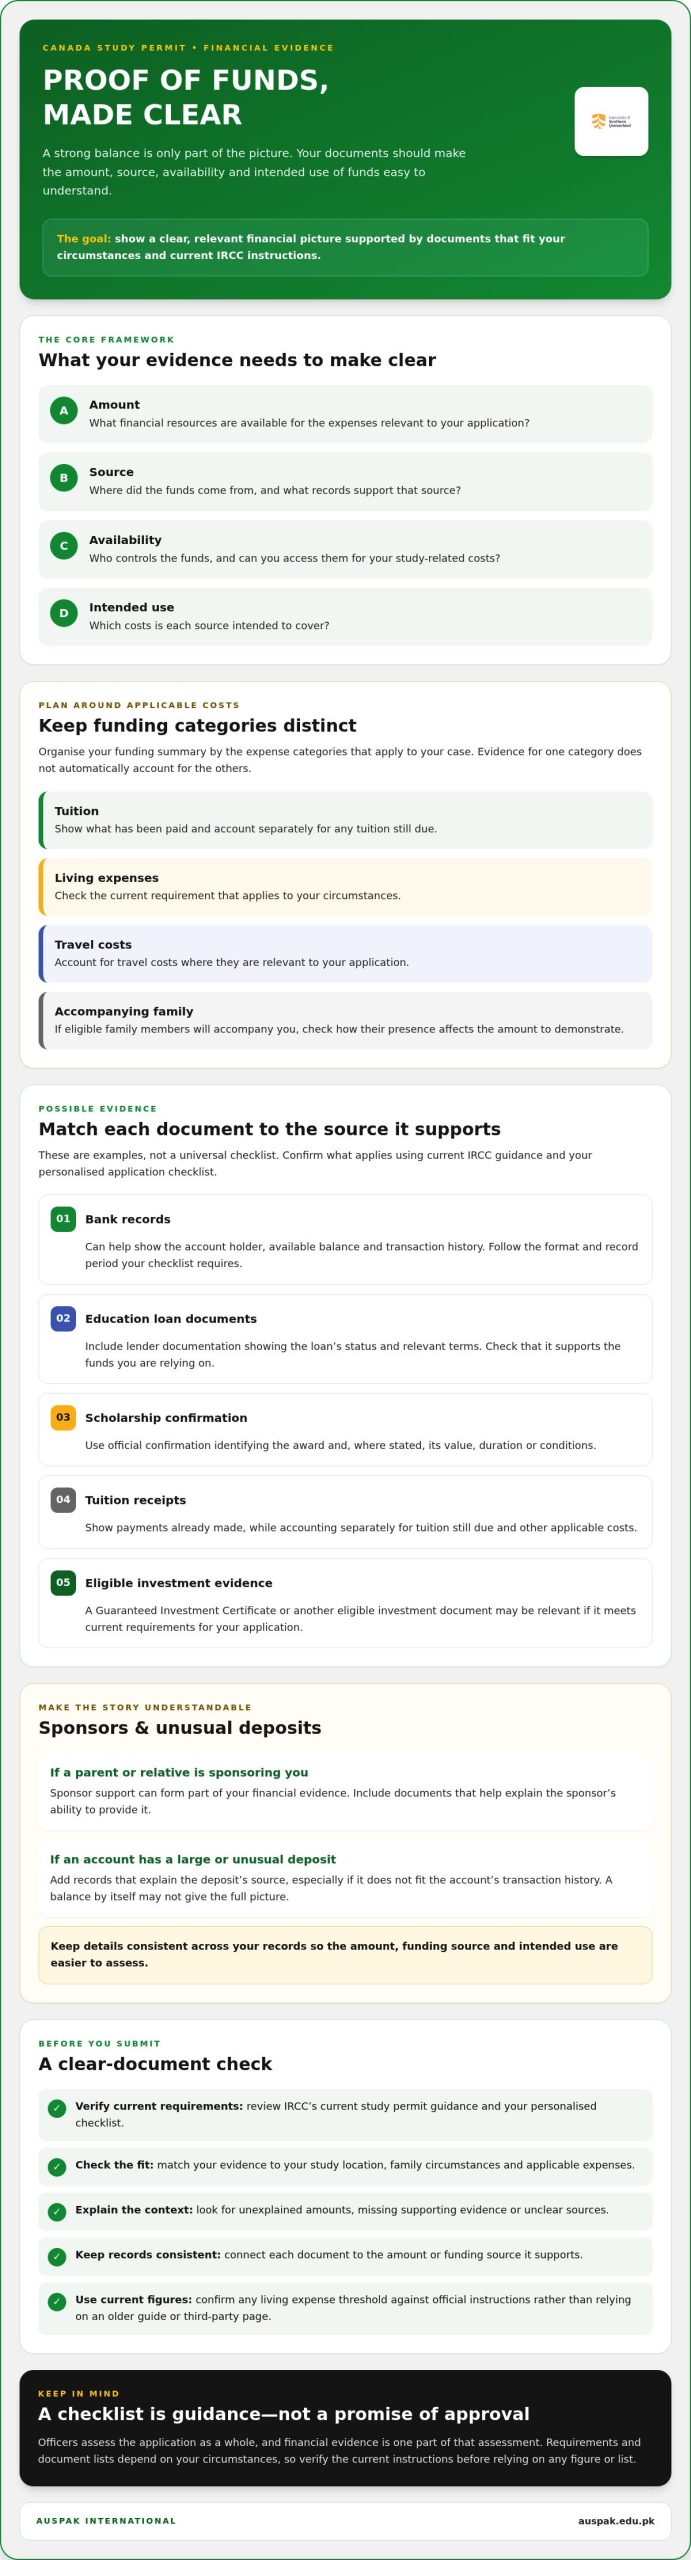Toggle the Verify current requirements checkmark

pos(57,2108)
